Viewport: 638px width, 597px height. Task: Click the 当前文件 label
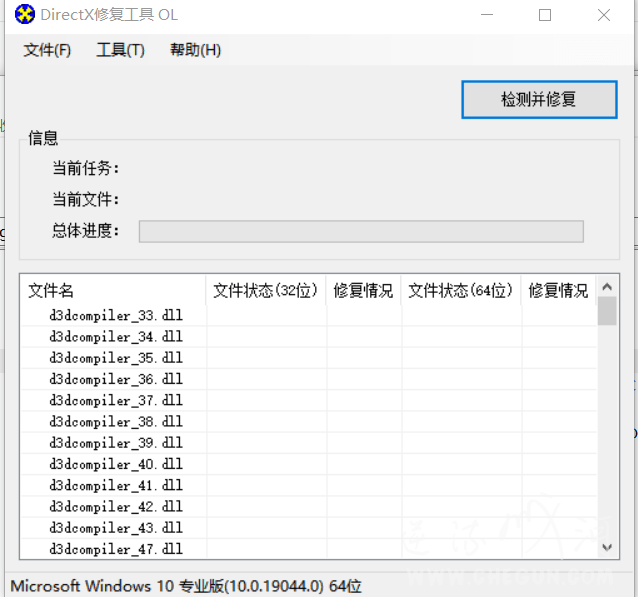coord(85,199)
